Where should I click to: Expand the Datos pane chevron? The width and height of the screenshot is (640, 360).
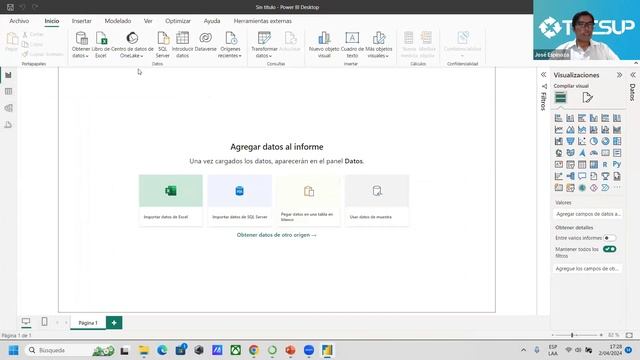[633, 75]
